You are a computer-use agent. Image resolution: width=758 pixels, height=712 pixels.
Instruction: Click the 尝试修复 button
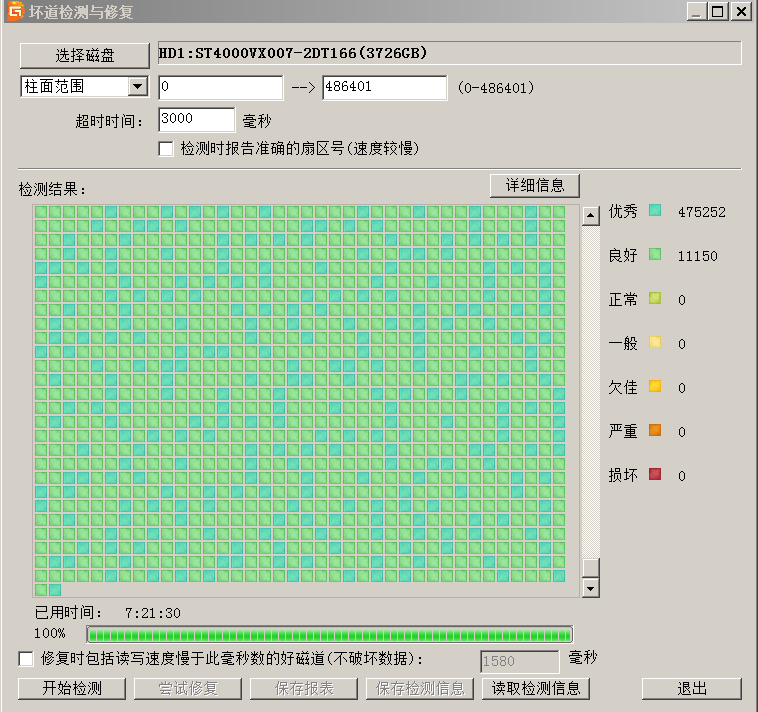point(188,688)
